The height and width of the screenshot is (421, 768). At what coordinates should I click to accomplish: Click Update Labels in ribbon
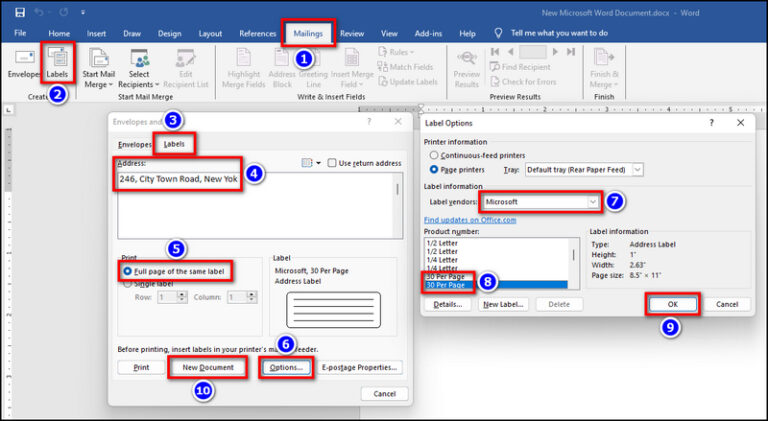coord(408,82)
